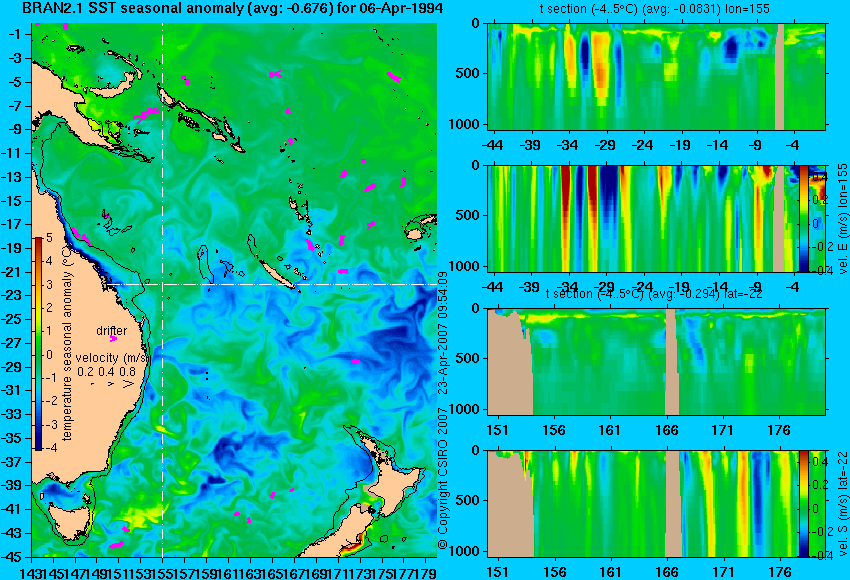Click the 'velocity (m/s)' legend text

point(112,358)
